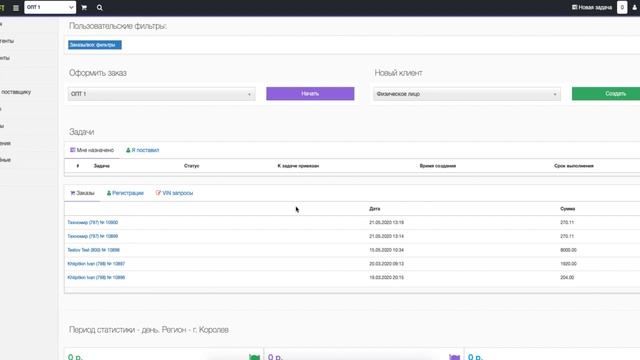Click the sum value '8000.00'

point(568,250)
